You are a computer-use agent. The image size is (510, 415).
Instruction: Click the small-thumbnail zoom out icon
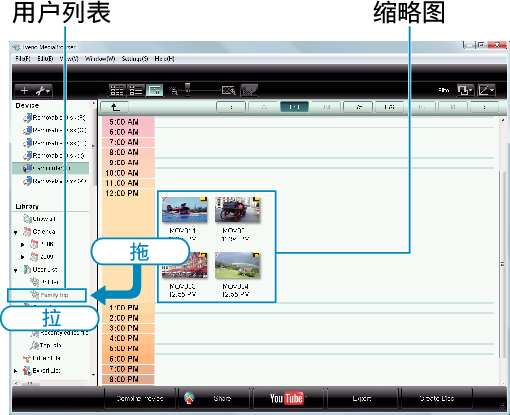coord(174,91)
